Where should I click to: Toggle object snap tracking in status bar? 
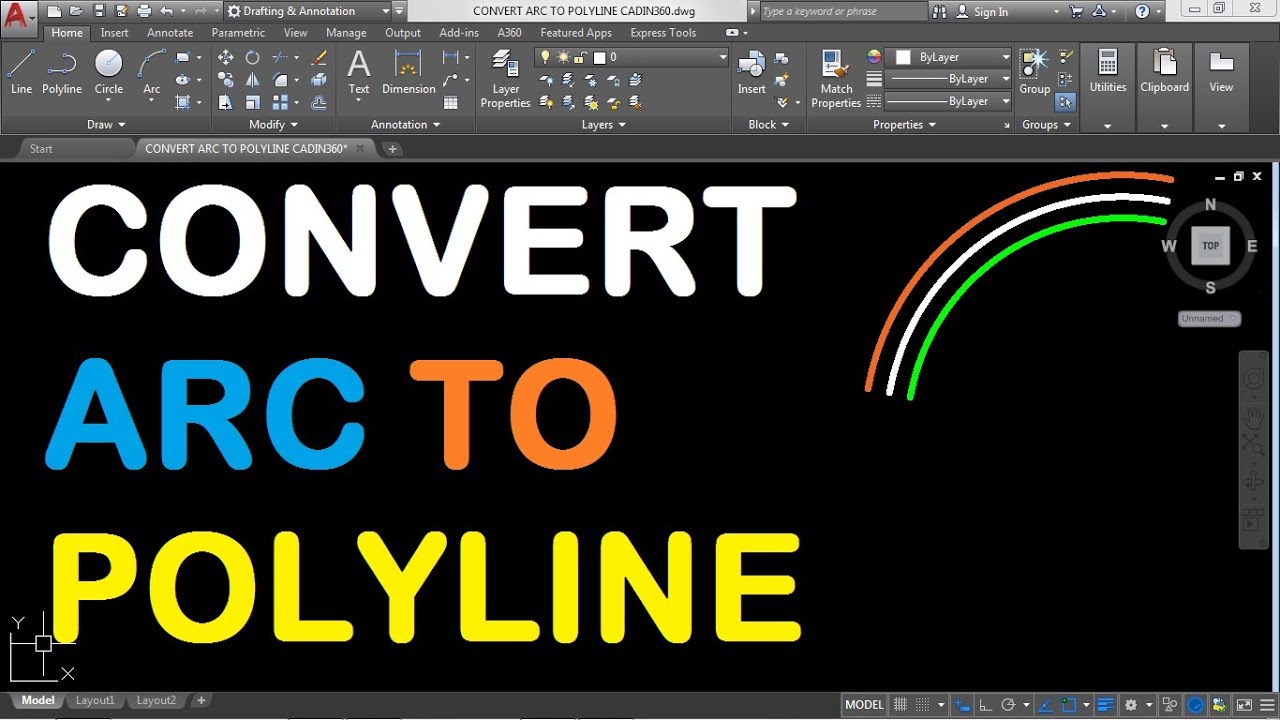[1046, 704]
